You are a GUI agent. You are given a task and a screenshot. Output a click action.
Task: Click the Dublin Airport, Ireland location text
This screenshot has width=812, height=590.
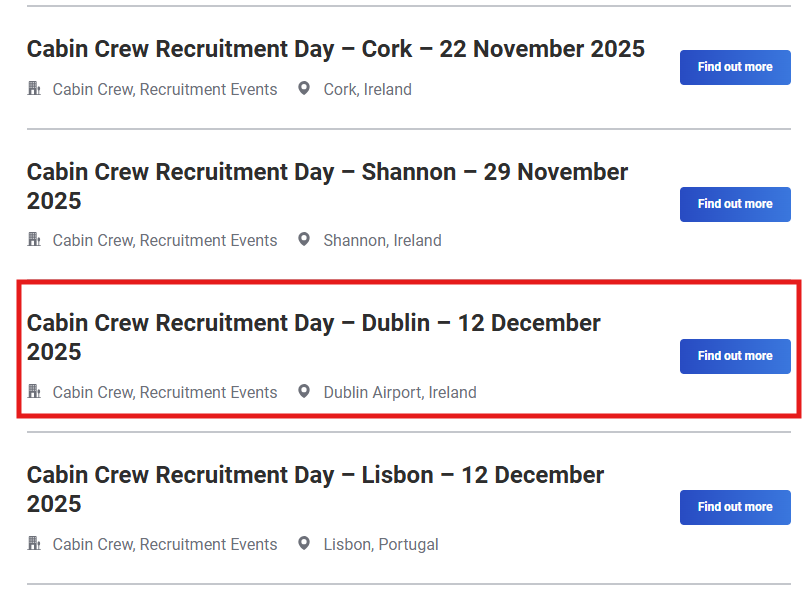(x=400, y=393)
